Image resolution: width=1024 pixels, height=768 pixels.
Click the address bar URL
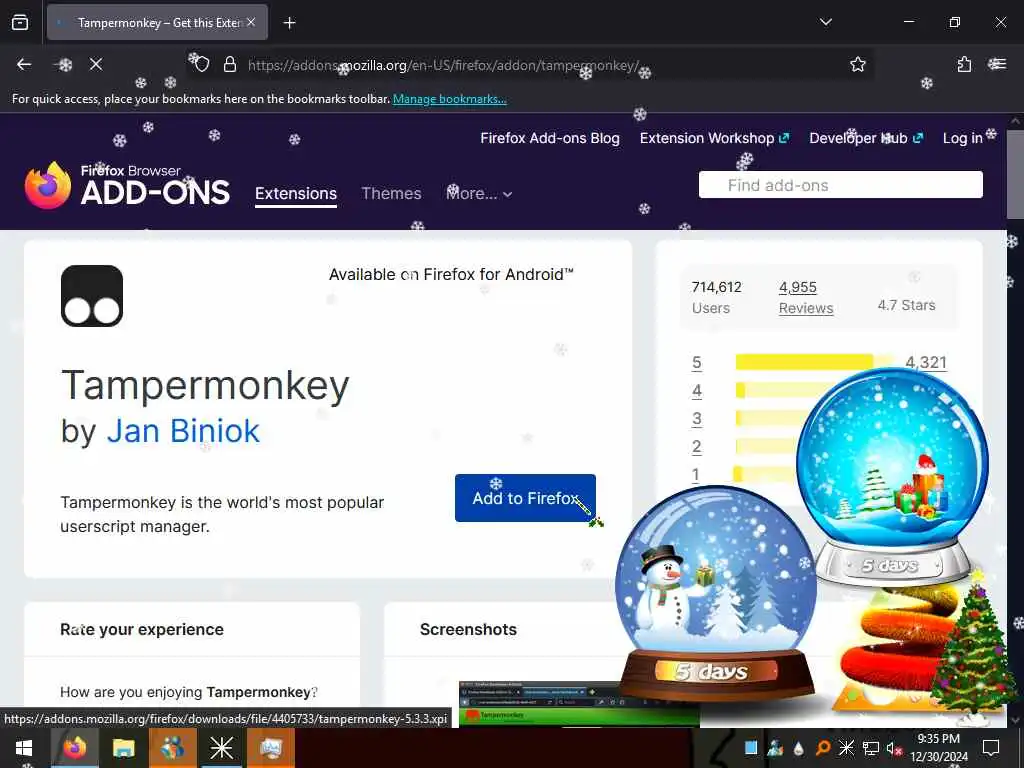pos(443,65)
